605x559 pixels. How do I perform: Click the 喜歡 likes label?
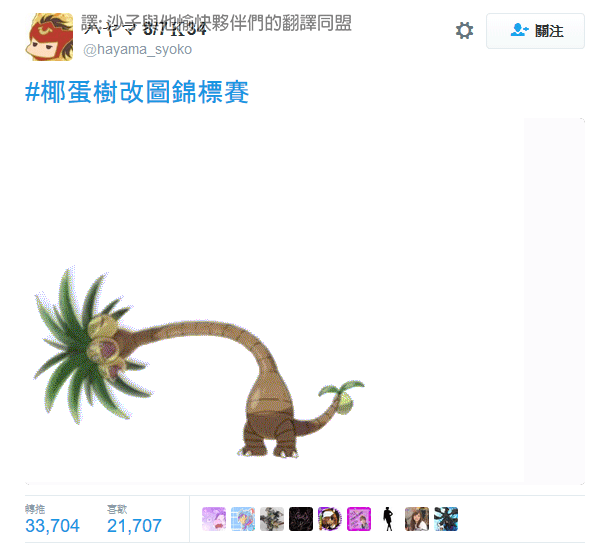point(117,509)
